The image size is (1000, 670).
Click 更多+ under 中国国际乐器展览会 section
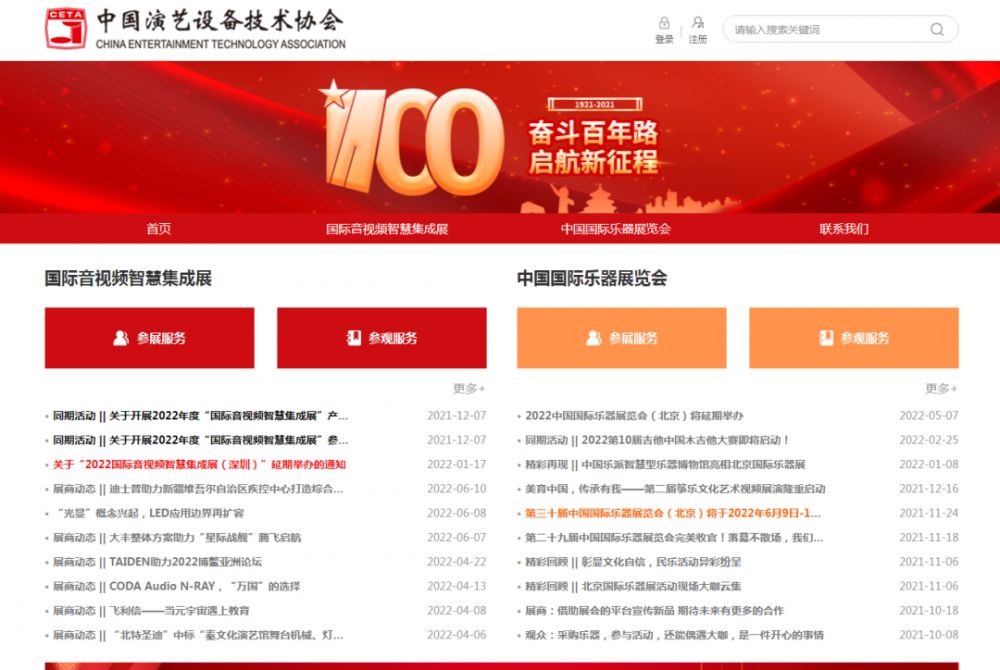click(942, 388)
